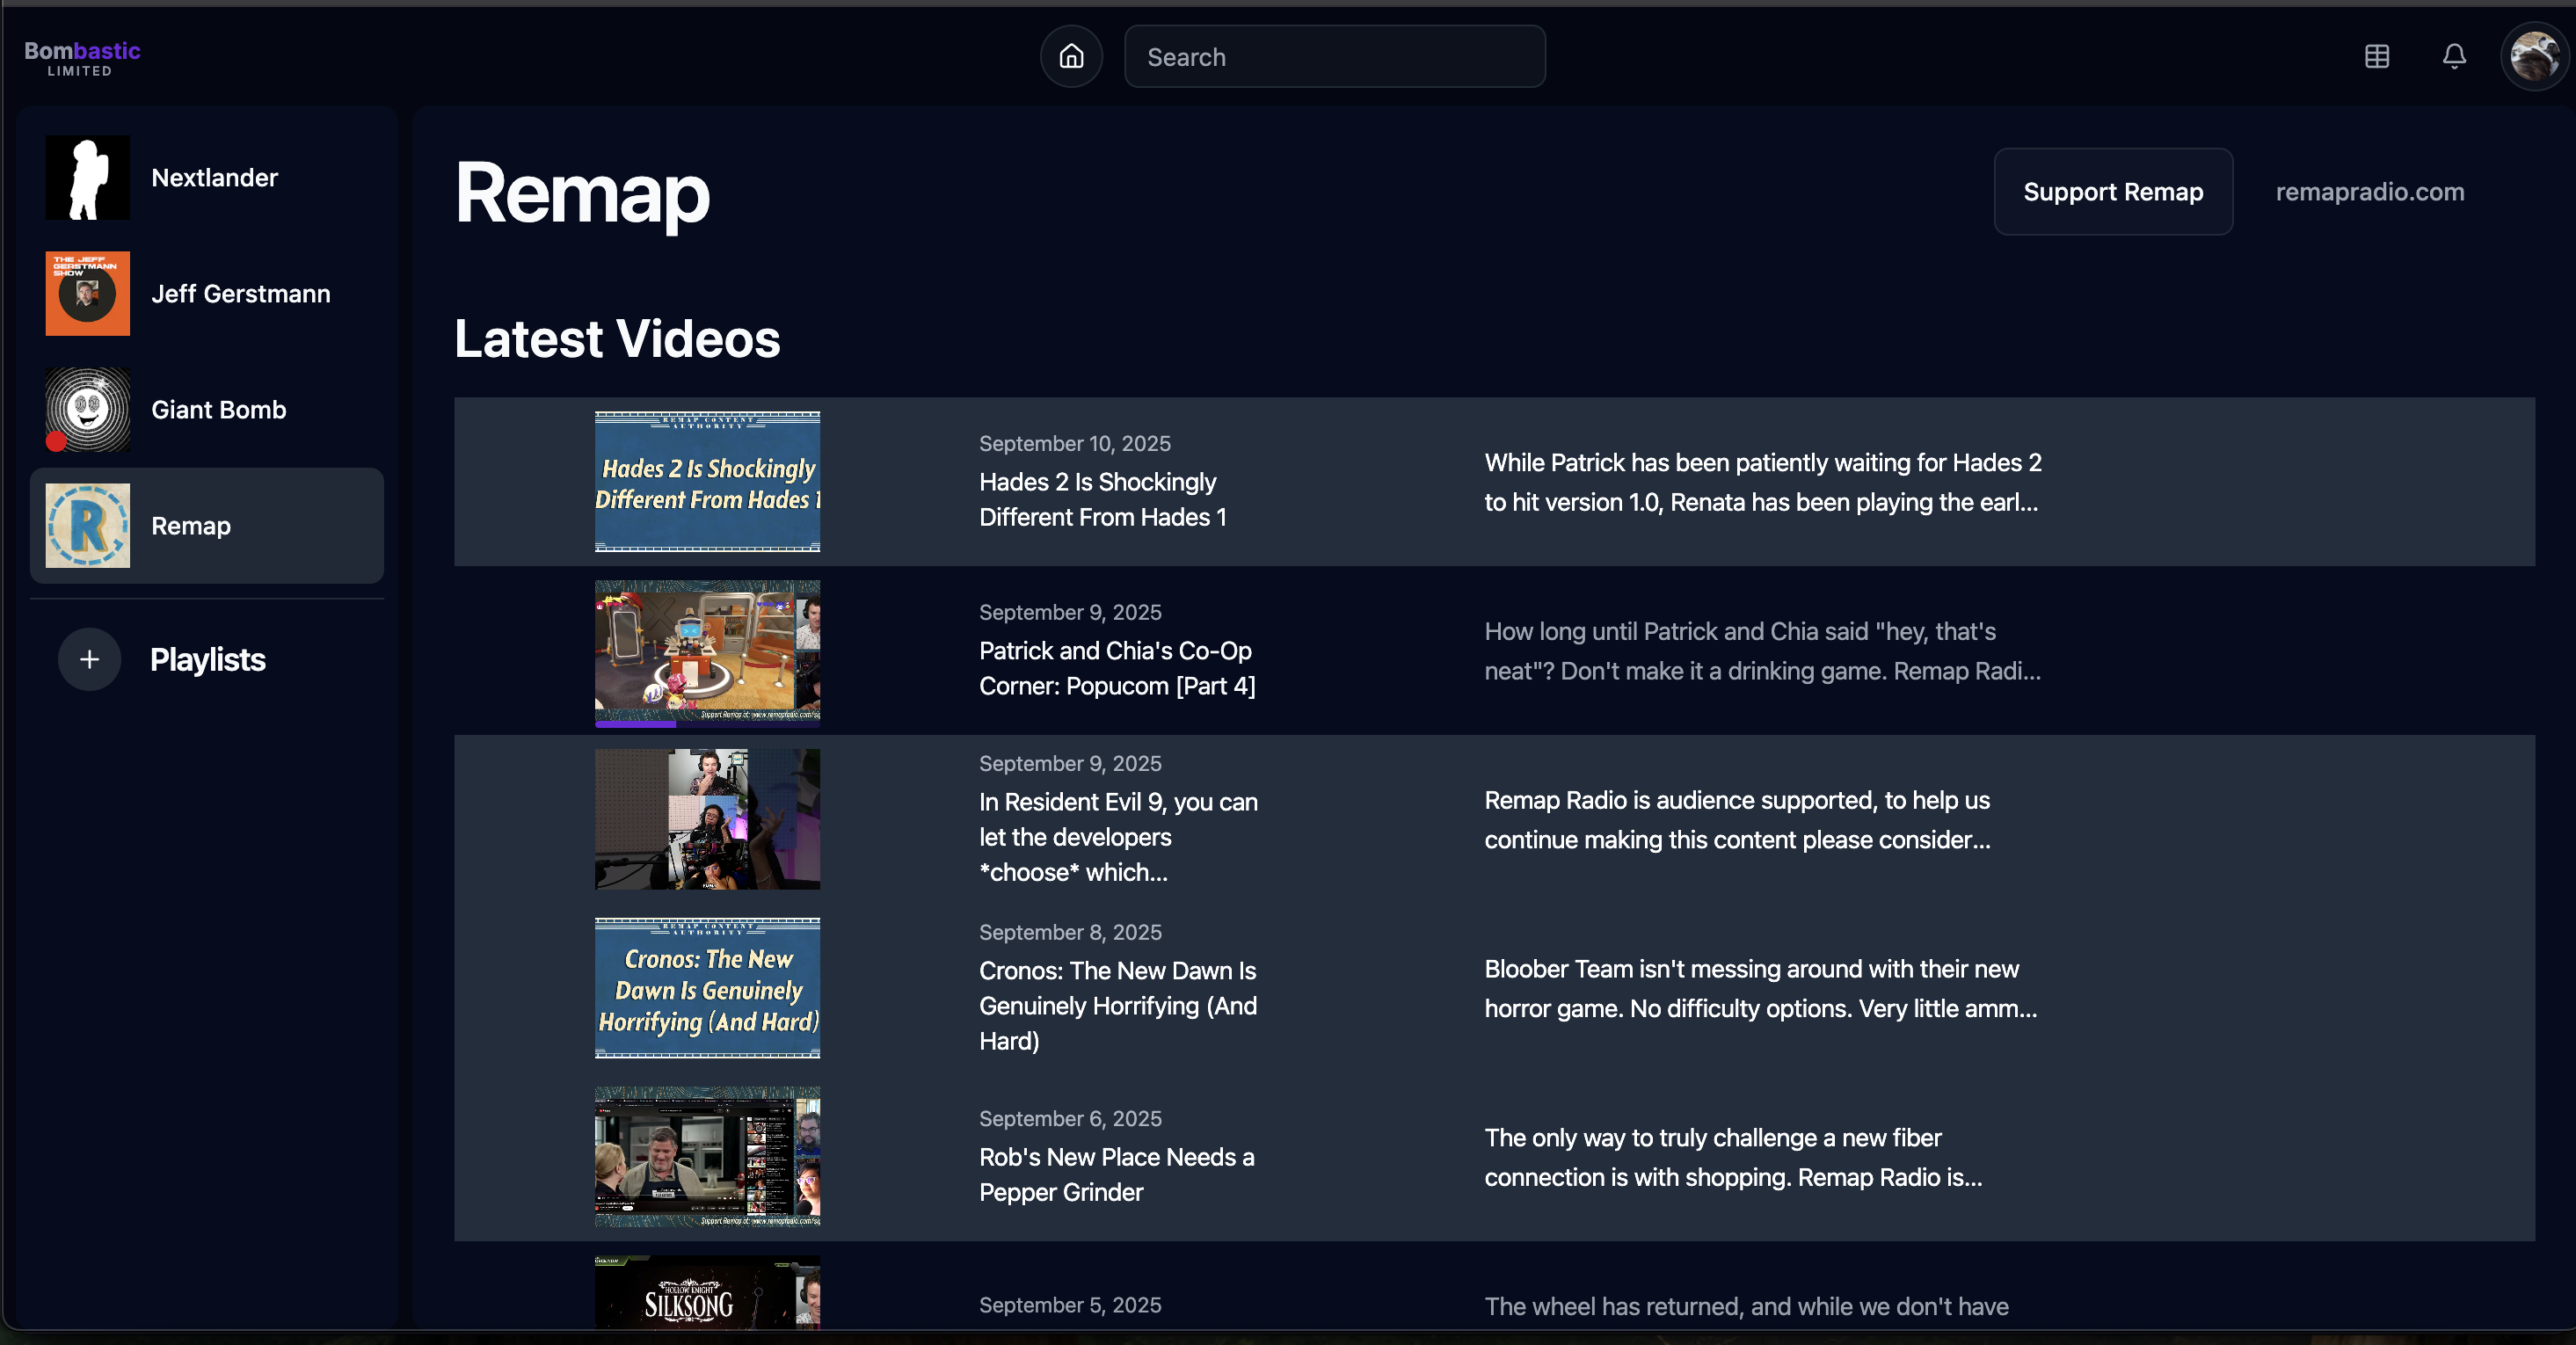Open the grid view icon in header
Screen dimensions: 2576x1345
coord(2377,56)
